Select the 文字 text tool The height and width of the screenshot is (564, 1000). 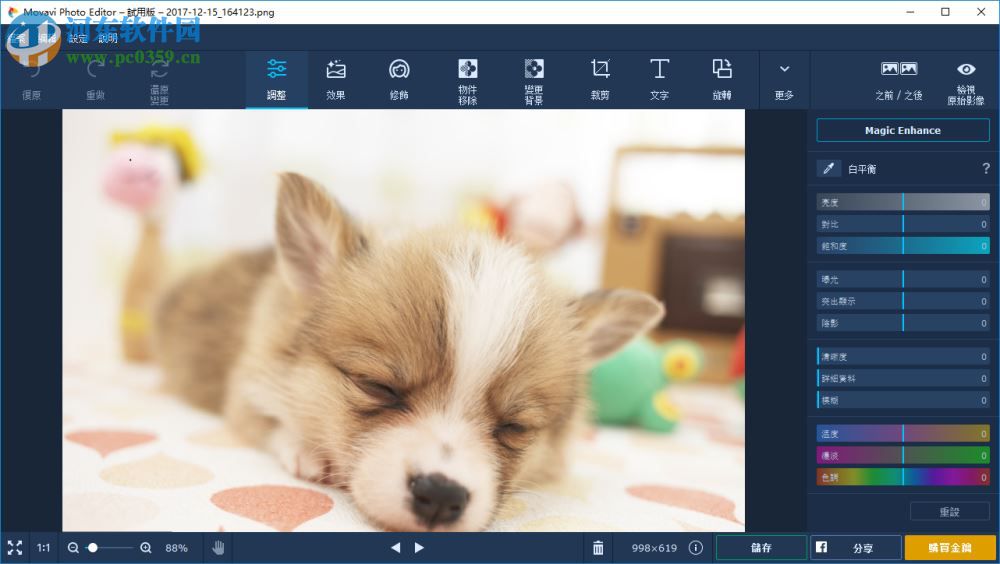(659, 79)
